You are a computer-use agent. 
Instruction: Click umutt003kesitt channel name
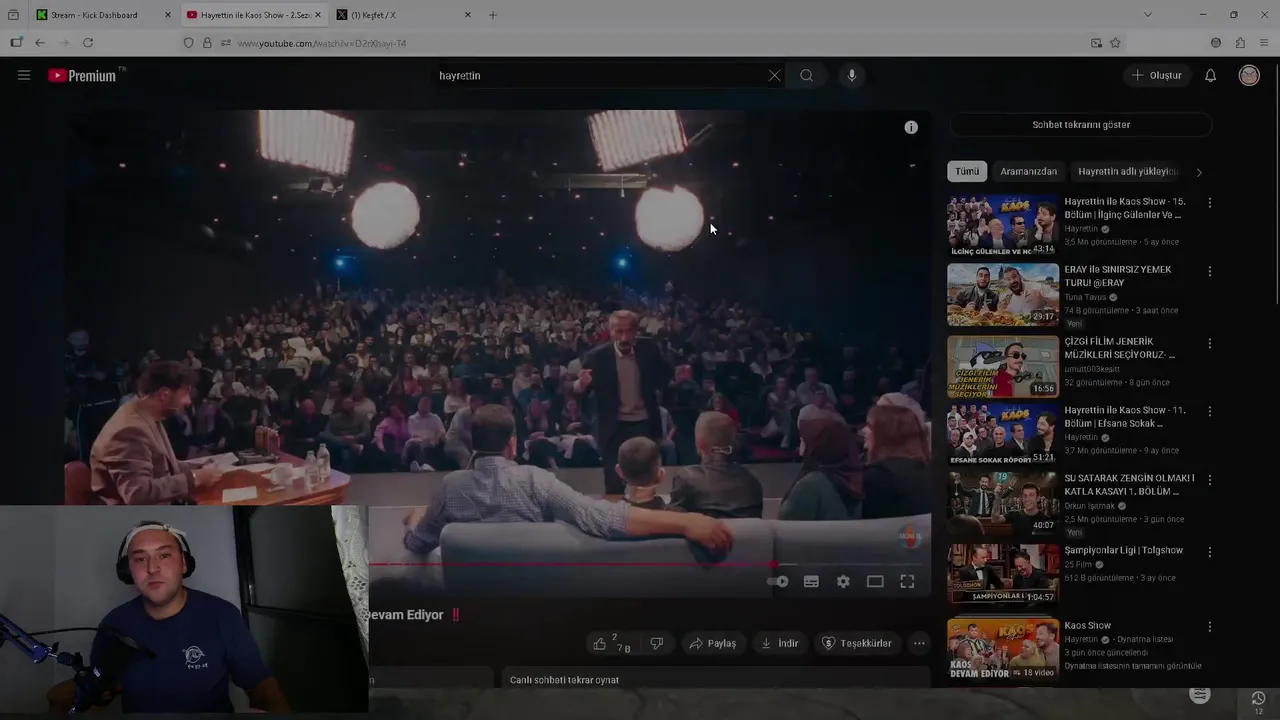[x=1093, y=369]
